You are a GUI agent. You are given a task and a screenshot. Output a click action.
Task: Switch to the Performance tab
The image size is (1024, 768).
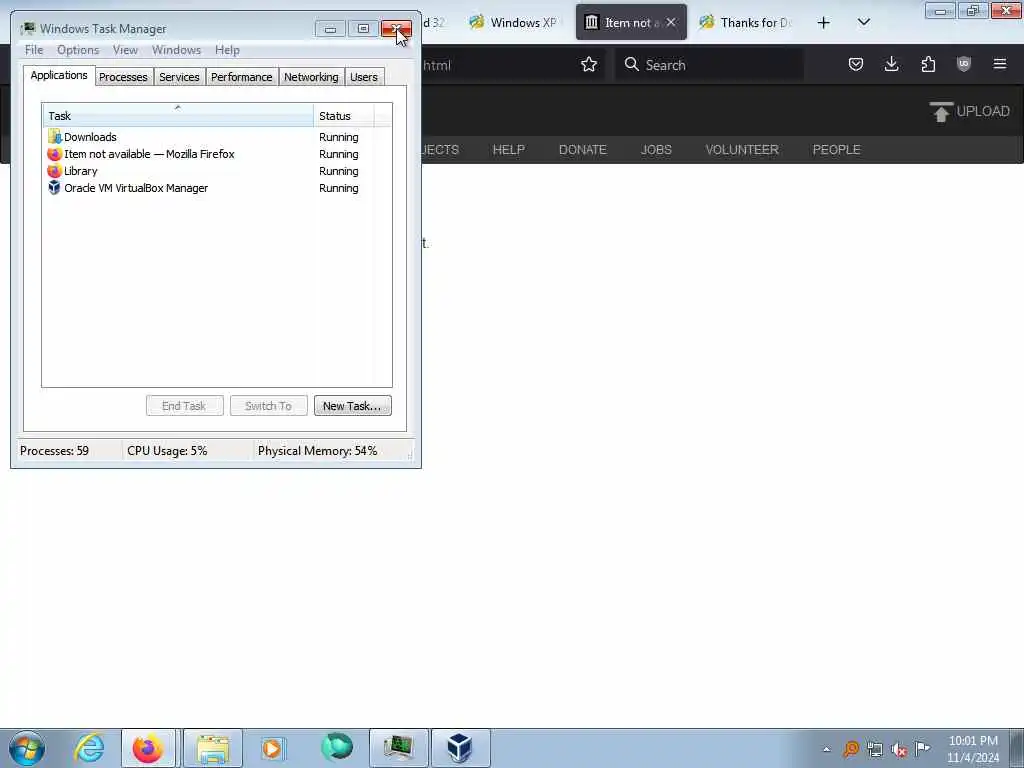pos(242,77)
